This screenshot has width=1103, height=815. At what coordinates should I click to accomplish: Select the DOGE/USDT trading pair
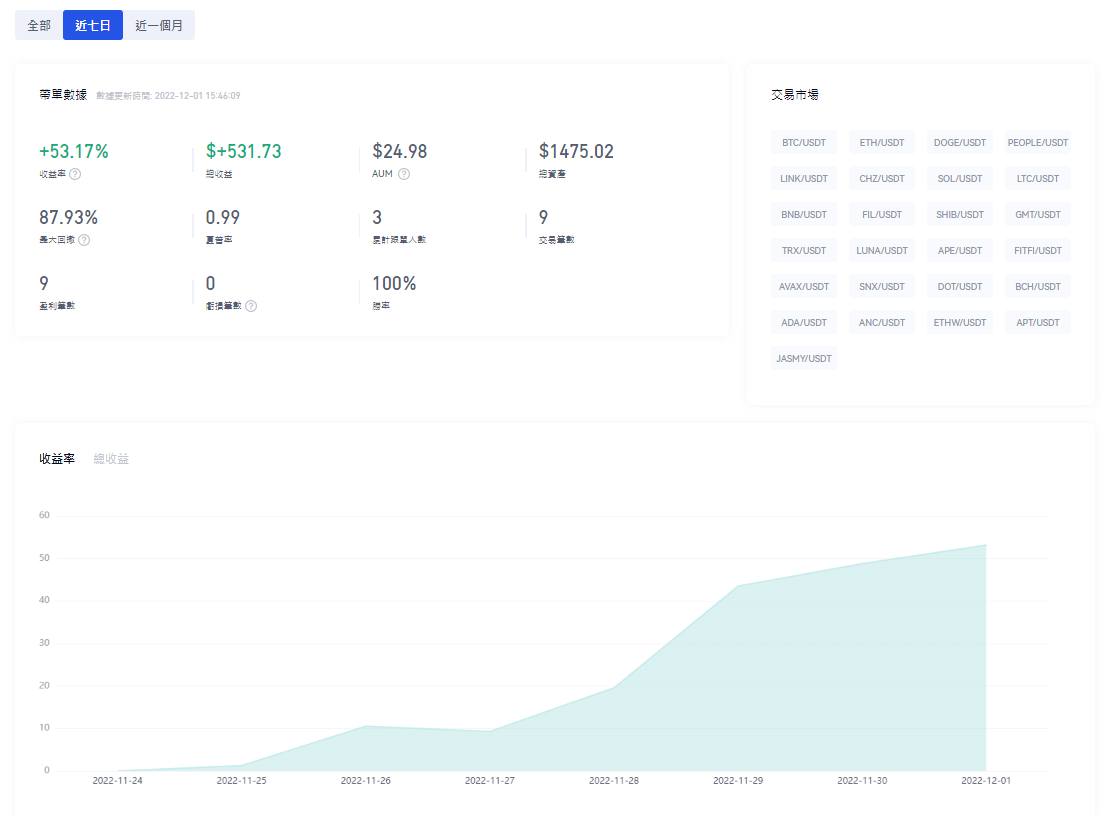tap(960, 143)
